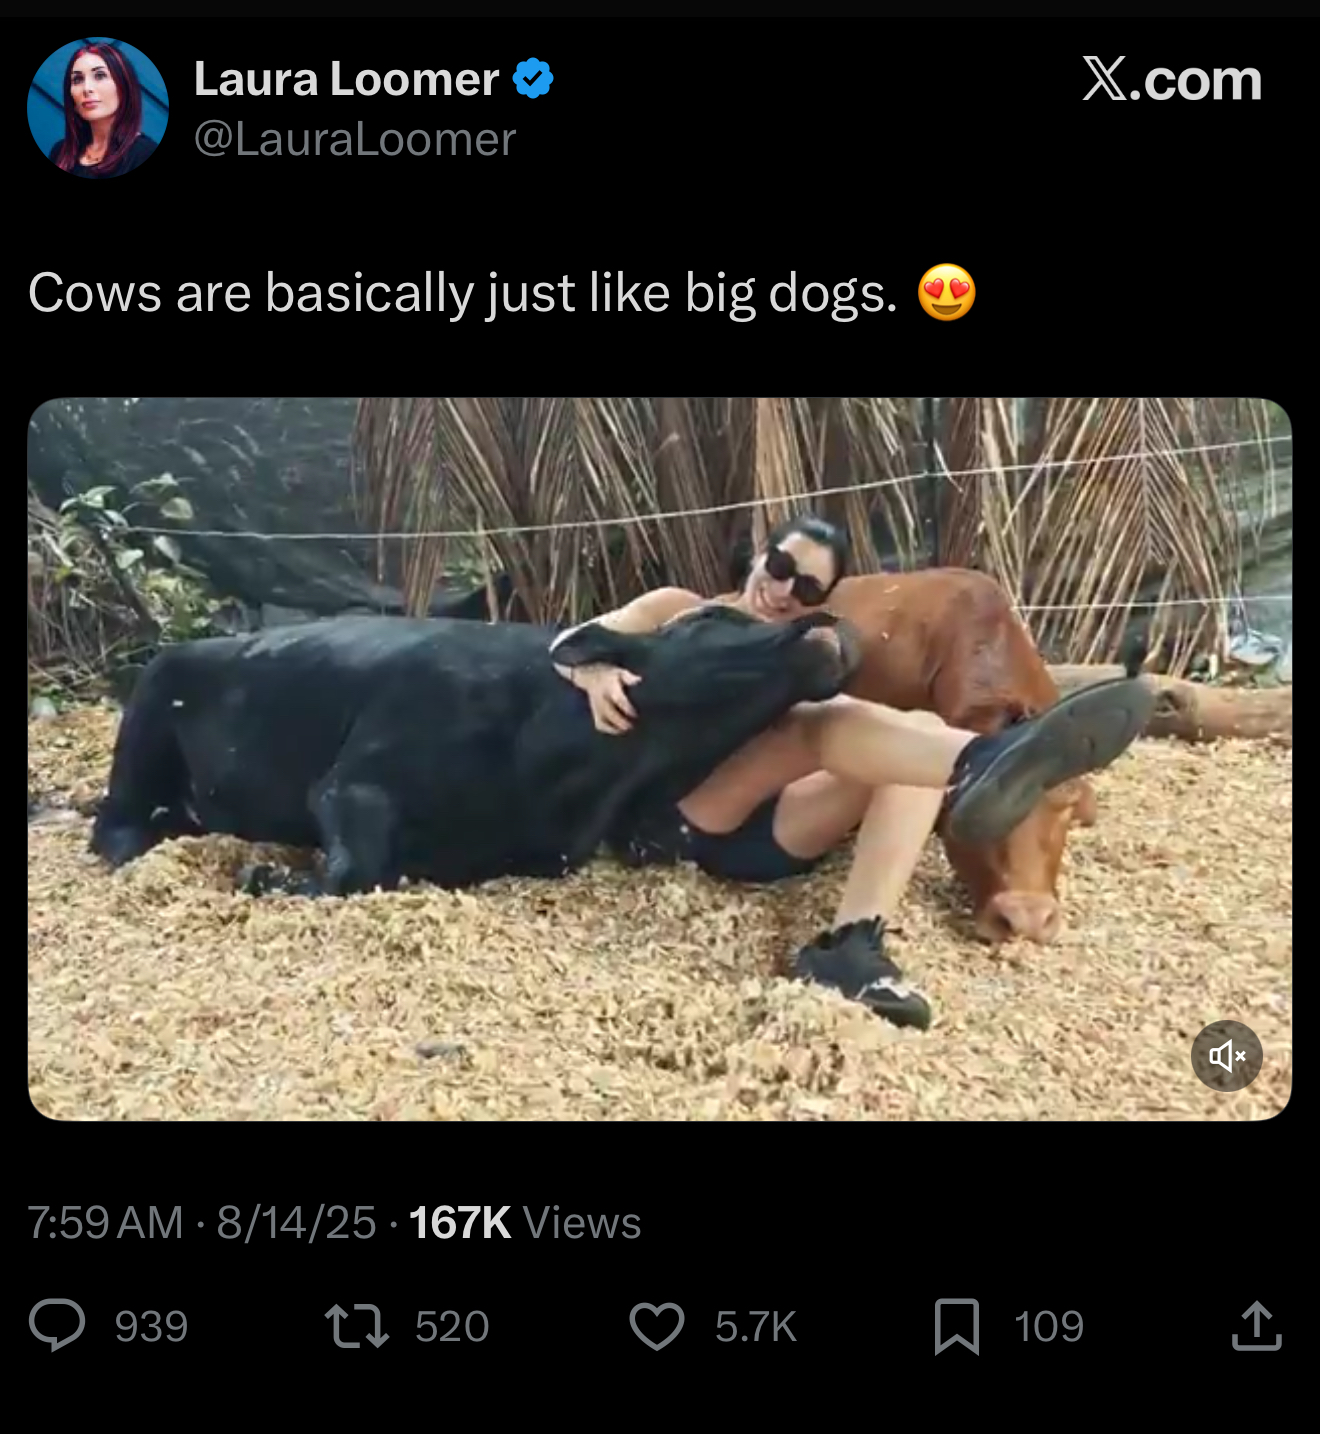Like the post with the heart icon
This screenshot has width=1320, height=1434.
pyautogui.click(x=657, y=1326)
